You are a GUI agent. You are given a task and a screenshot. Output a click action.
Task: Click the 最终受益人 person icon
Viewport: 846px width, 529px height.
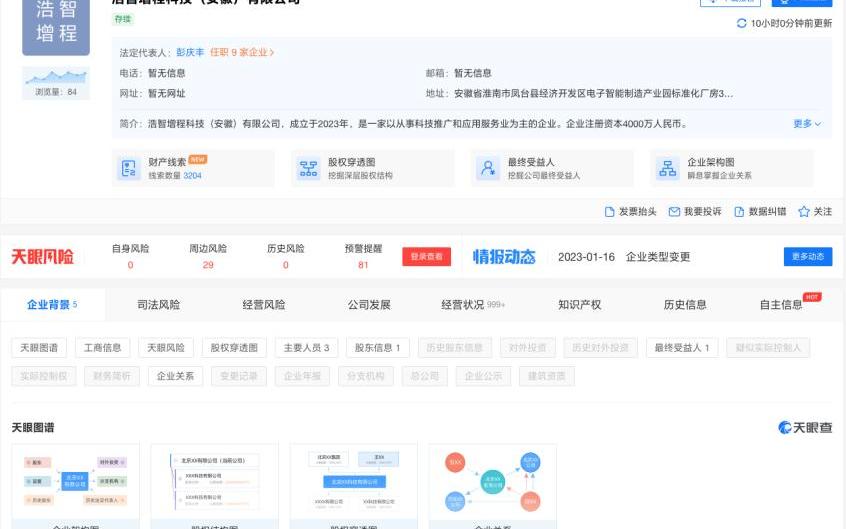click(488, 168)
